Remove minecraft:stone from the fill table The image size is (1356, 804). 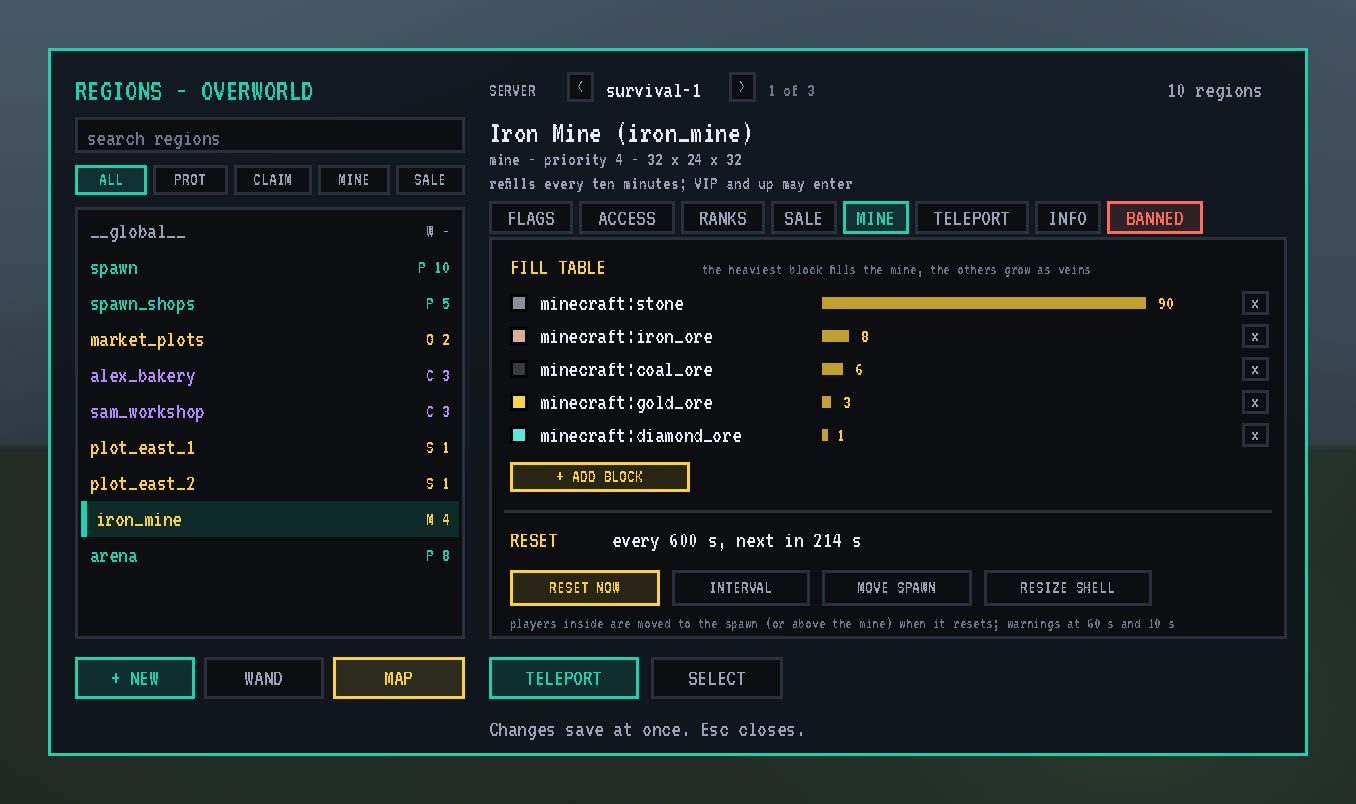click(1255, 303)
